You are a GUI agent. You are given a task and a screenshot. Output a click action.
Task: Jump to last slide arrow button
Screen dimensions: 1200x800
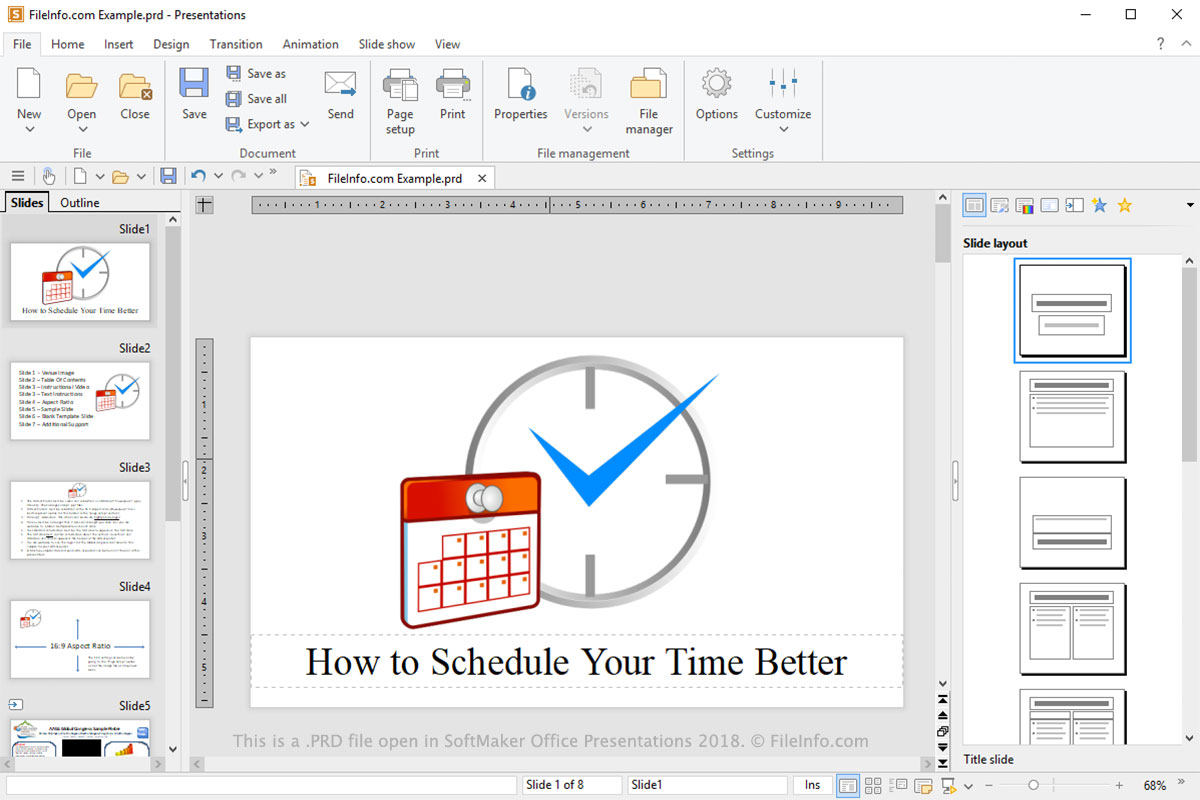point(942,763)
